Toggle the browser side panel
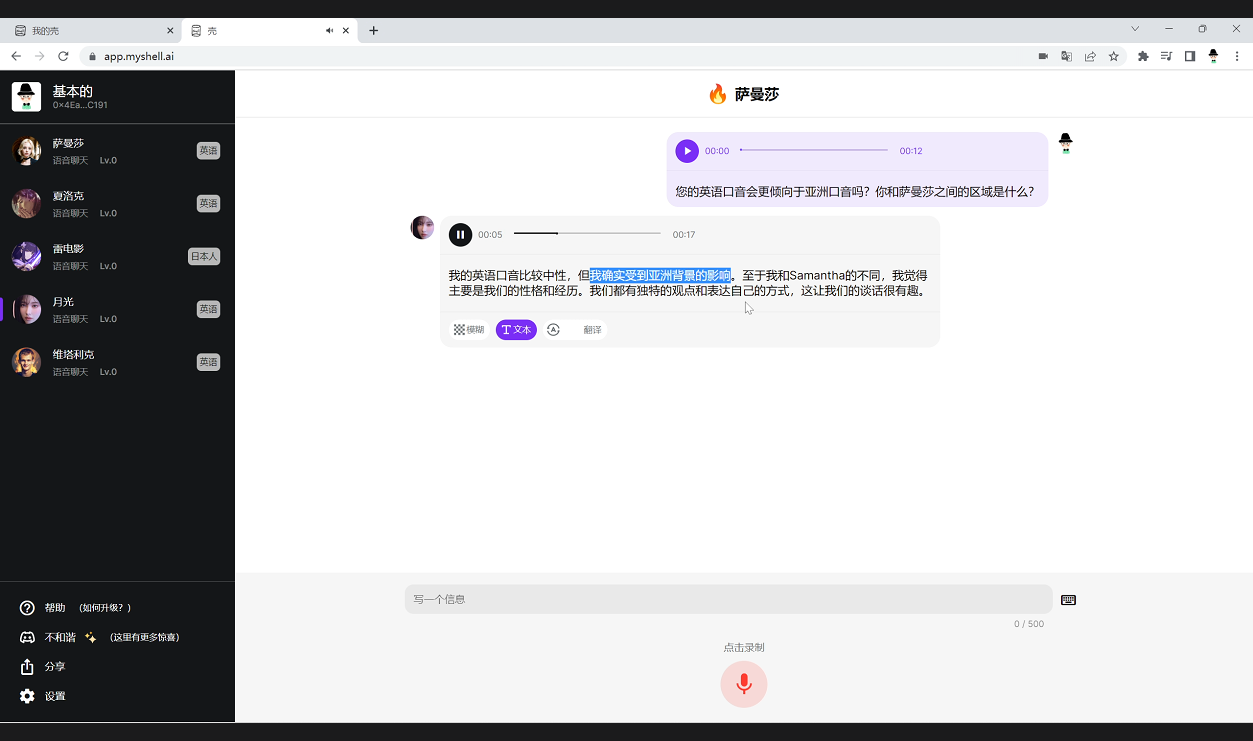 point(1190,56)
